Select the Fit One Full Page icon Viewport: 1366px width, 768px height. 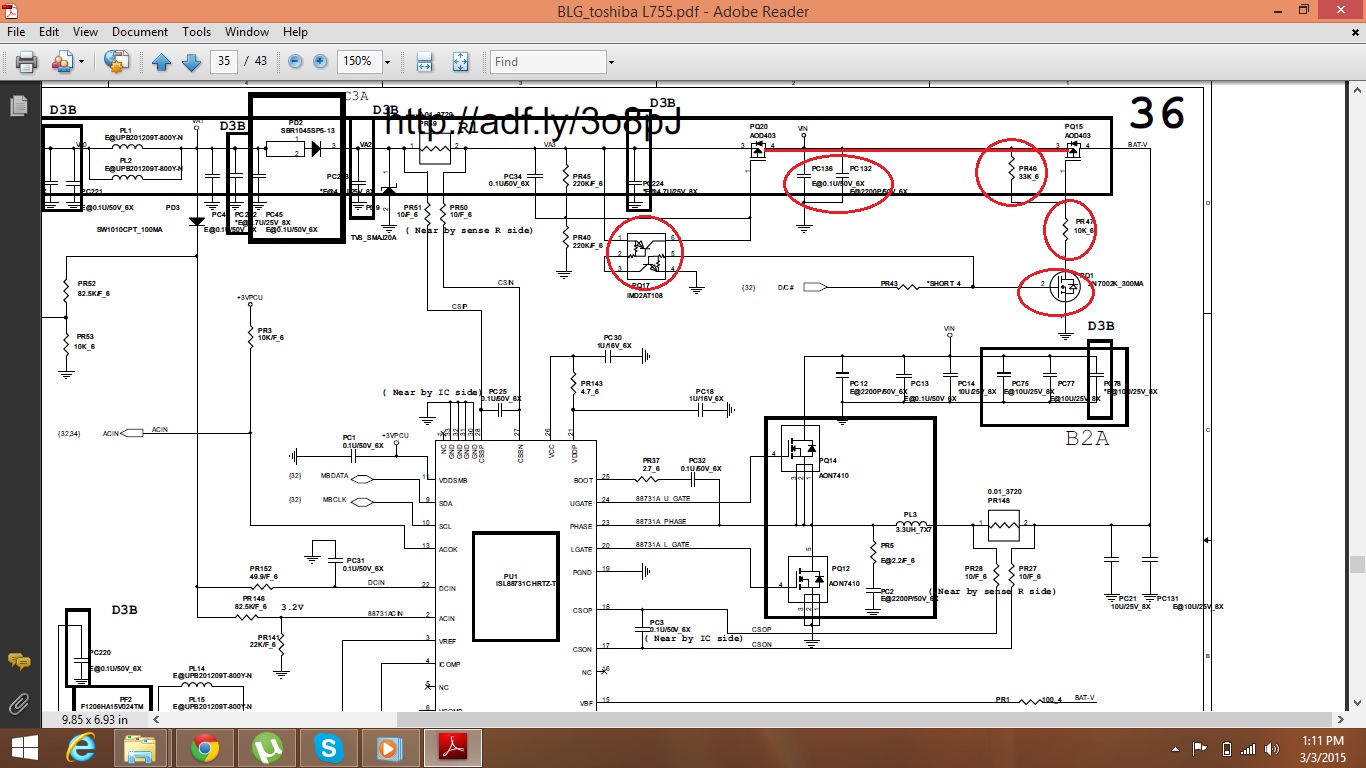[x=461, y=62]
